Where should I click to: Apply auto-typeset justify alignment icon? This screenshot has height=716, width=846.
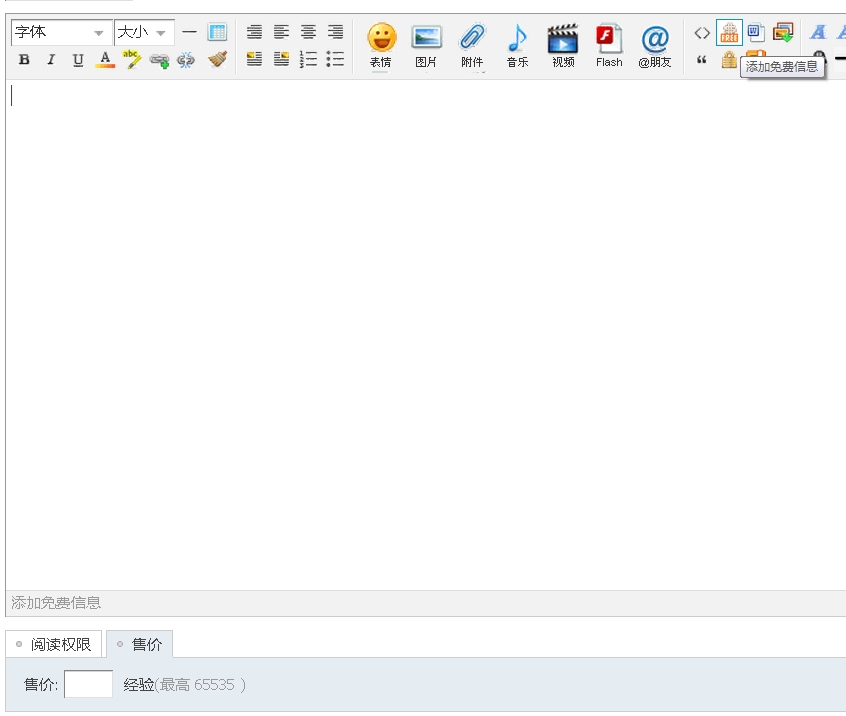254,32
